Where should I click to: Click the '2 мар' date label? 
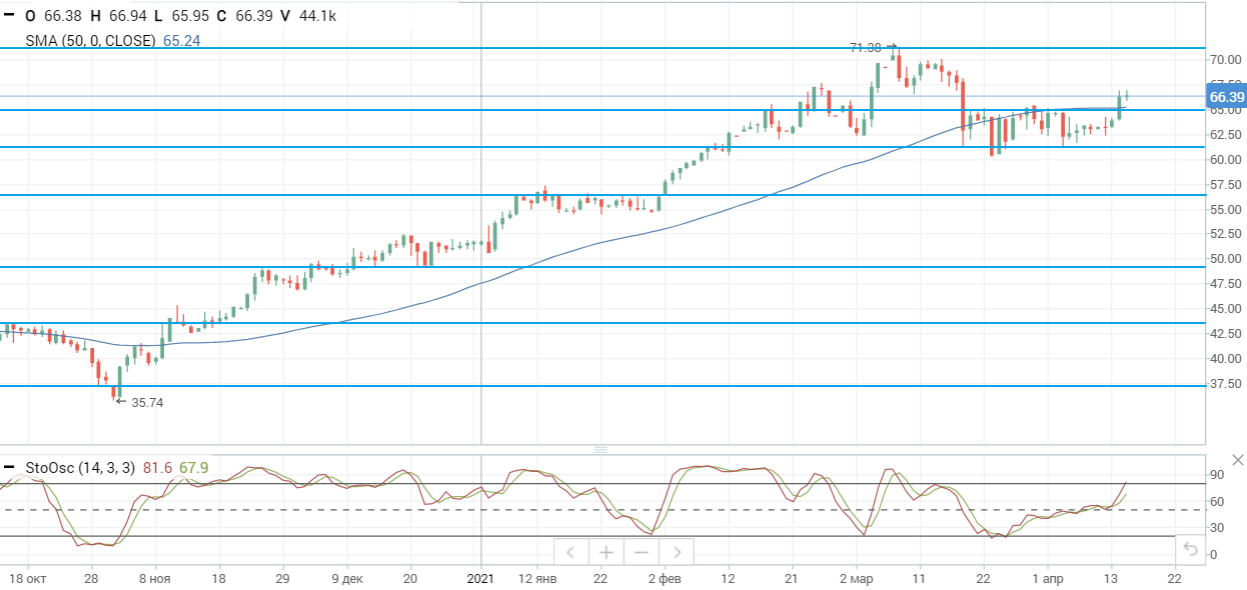(x=856, y=579)
